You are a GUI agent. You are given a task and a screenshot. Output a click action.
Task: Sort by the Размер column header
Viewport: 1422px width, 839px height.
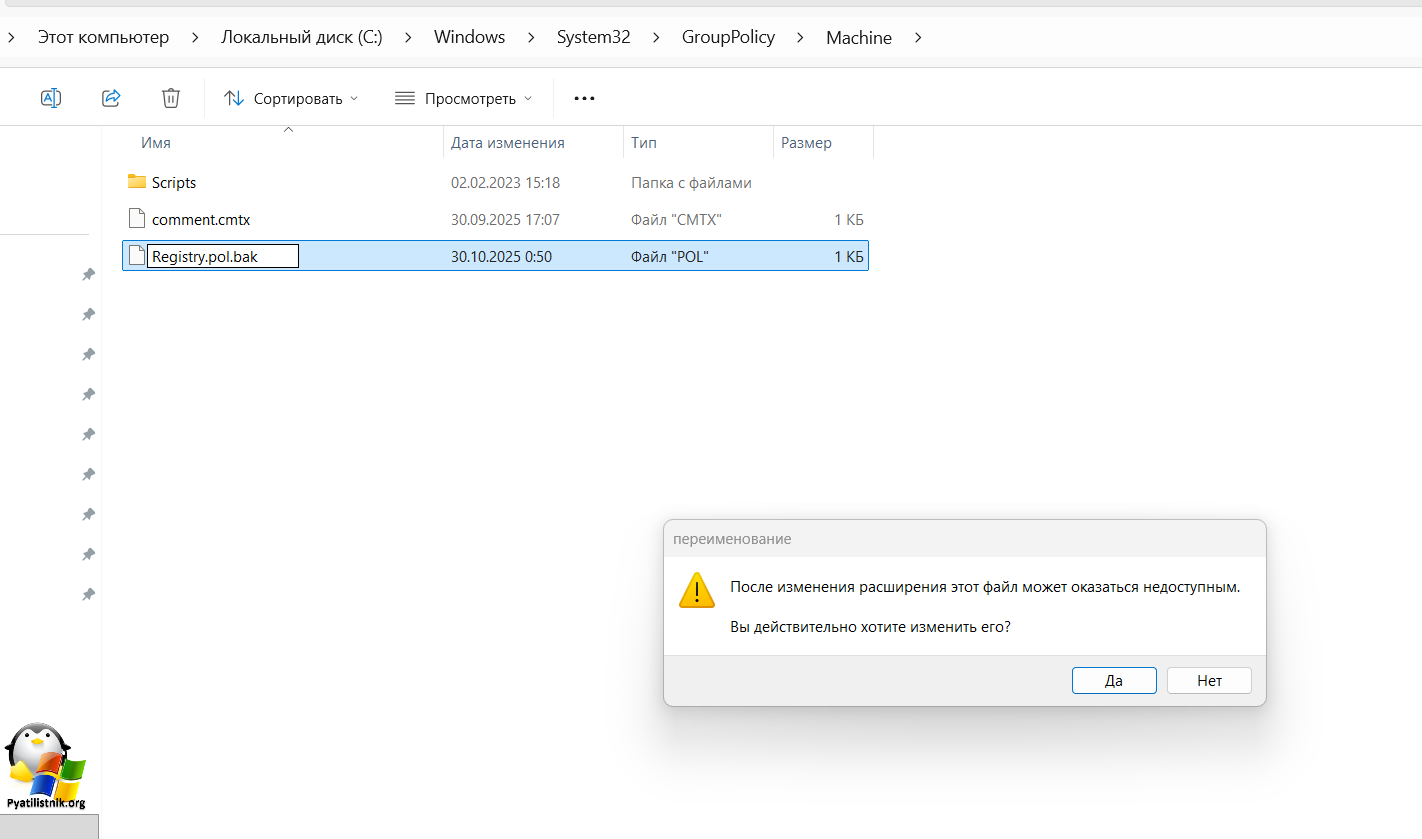[806, 143]
